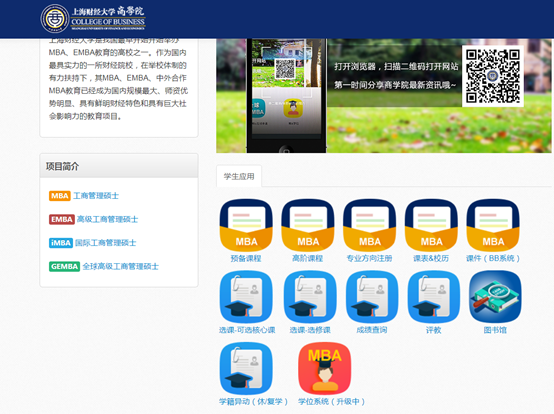The width and height of the screenshot is (554, 414).
Task: Select the 学生应用 tab
Action: (x=239, y=176)
